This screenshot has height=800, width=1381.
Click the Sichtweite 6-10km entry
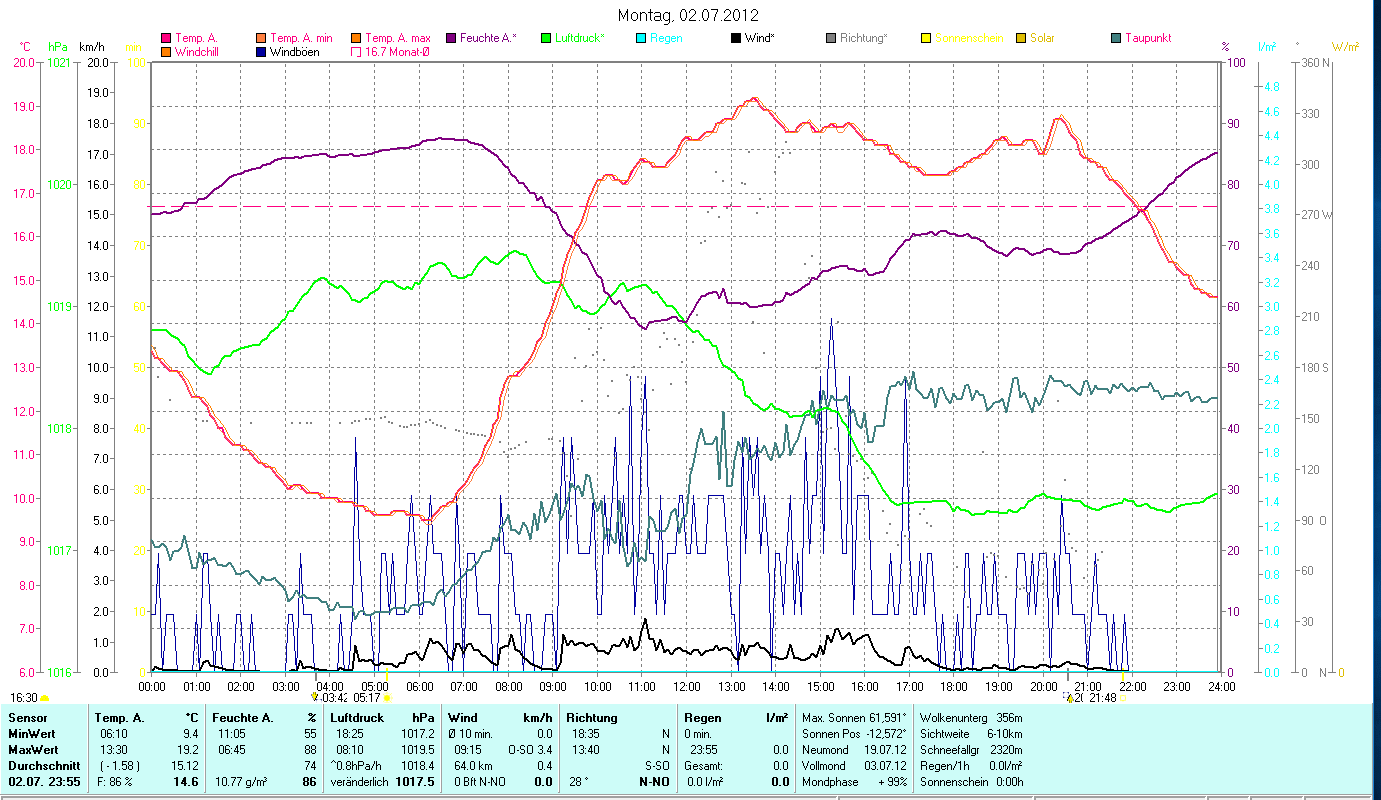[x=971, y=734]
